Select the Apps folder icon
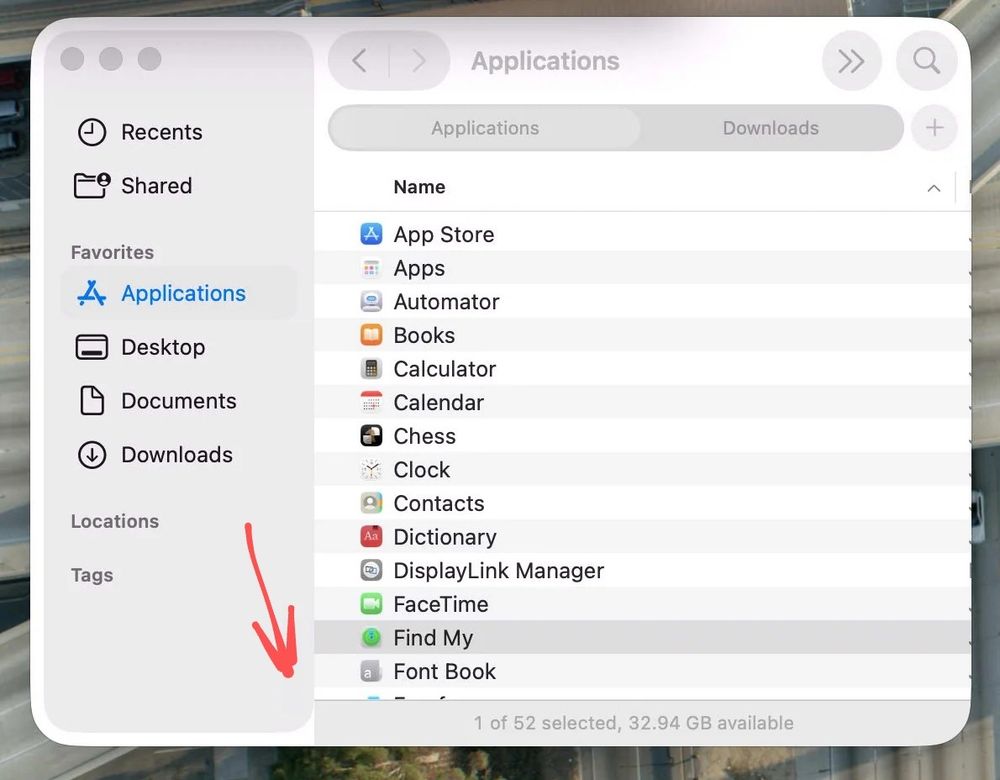 point(371,268)
